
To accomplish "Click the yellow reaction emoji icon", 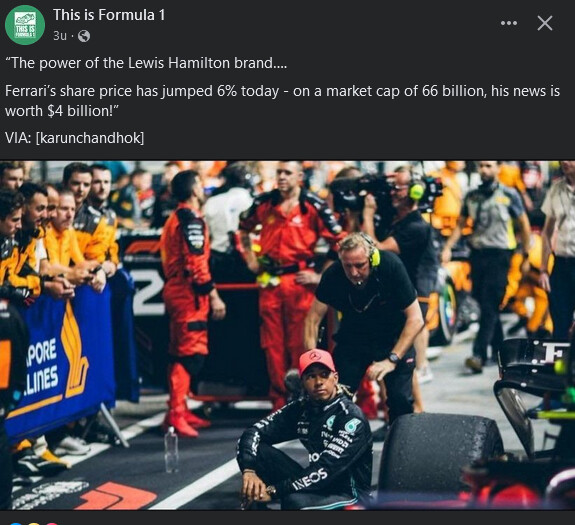I will click(x=34, y=524).
